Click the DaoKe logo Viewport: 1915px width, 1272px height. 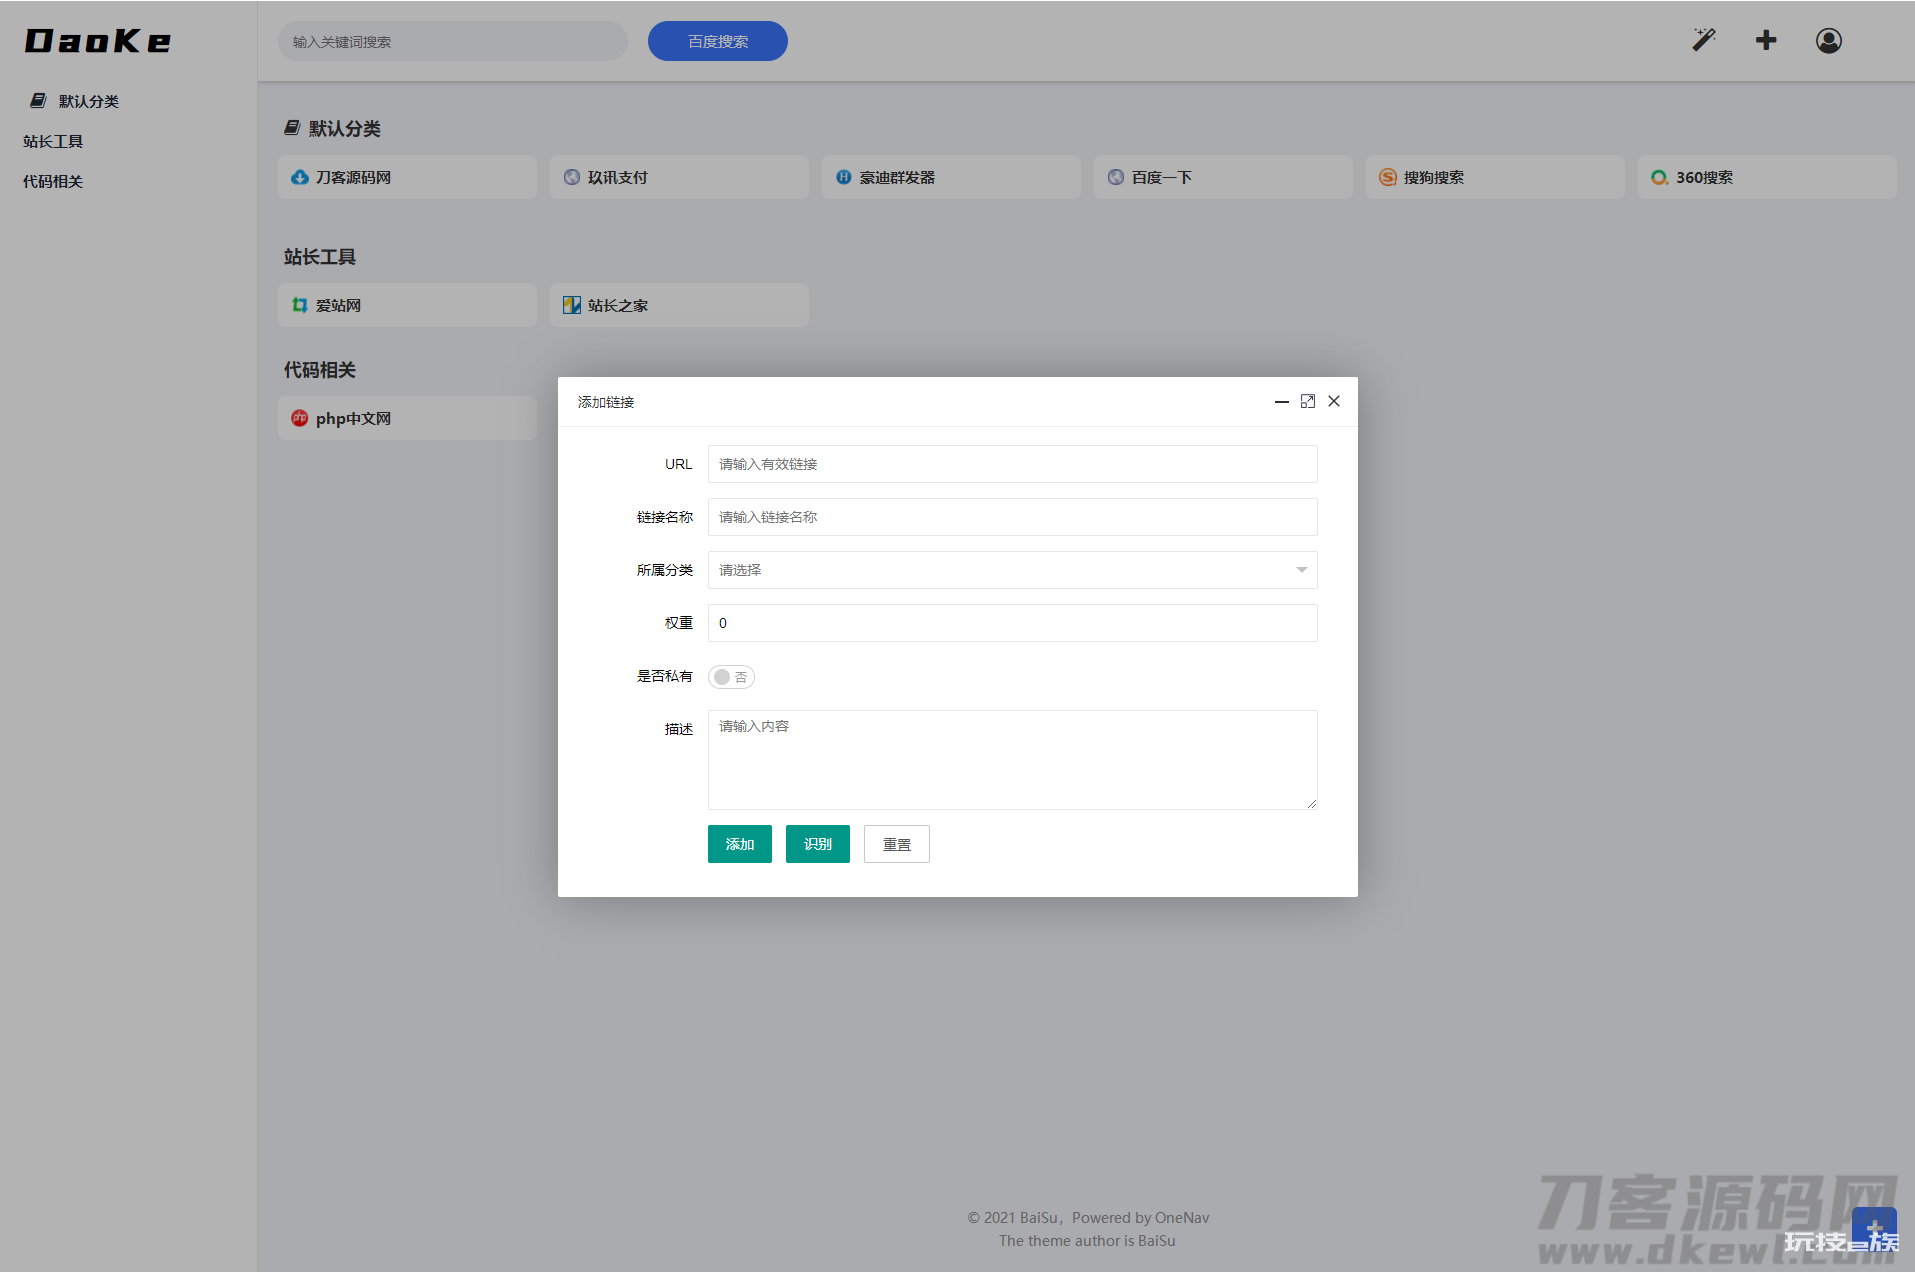pyautogui.click(x=98, y=41)
